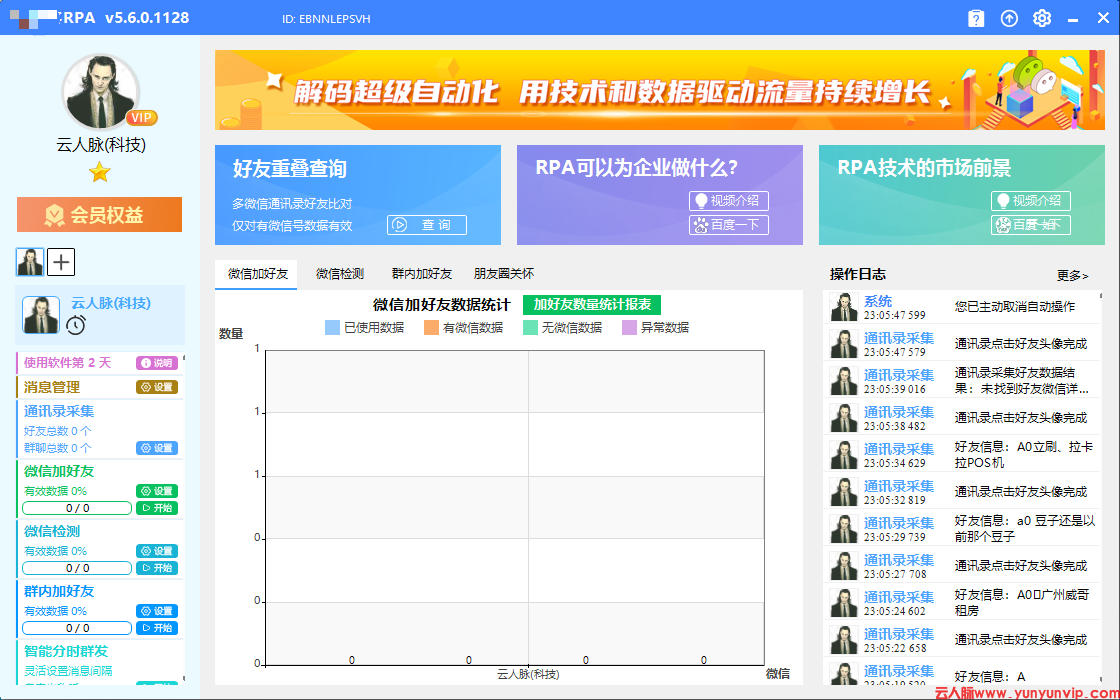Click the gold star rating icon

(99, 172)
